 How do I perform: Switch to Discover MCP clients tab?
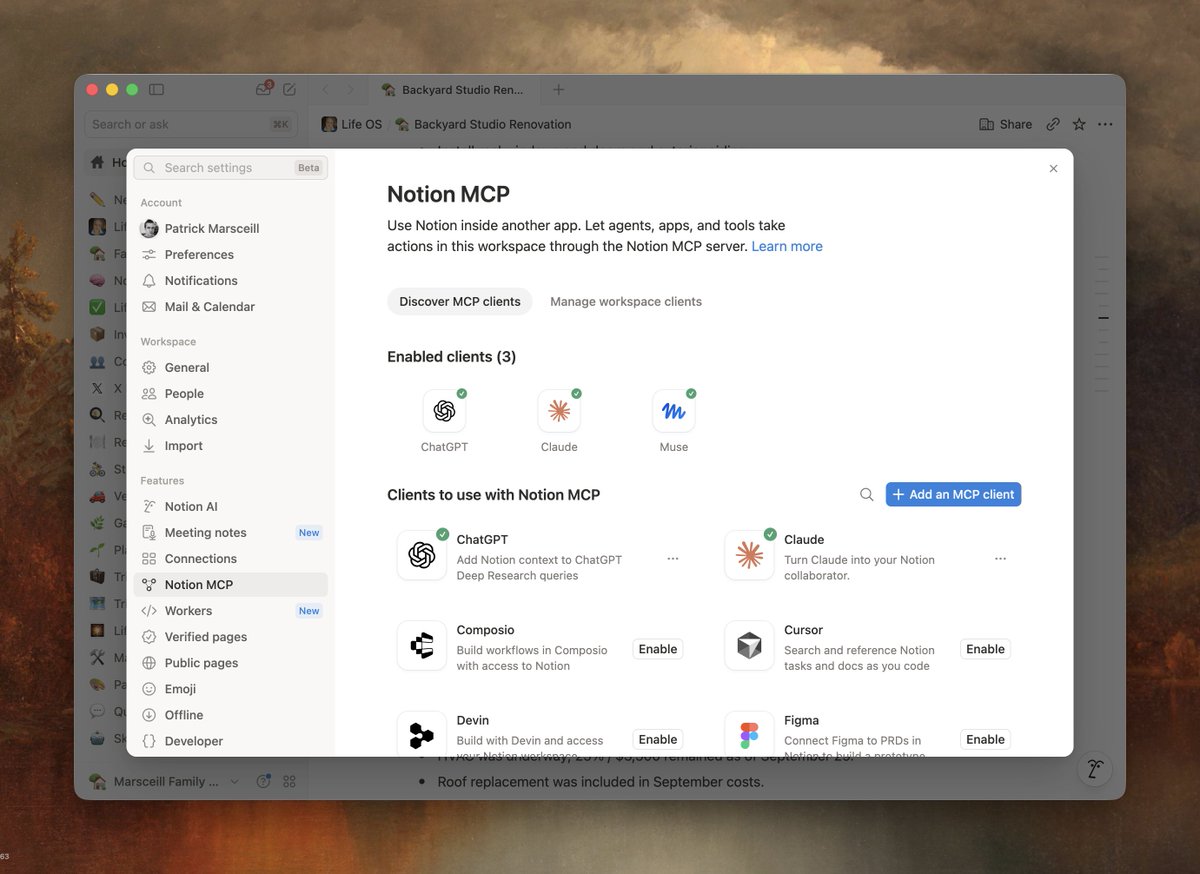(x=460, y=301)
